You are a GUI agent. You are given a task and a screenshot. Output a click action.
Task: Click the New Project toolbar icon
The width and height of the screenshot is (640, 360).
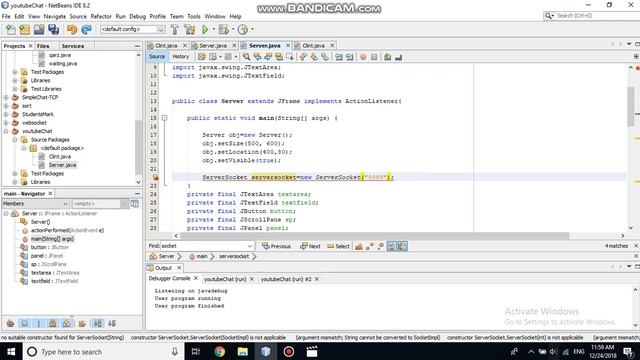coord(24,29)
